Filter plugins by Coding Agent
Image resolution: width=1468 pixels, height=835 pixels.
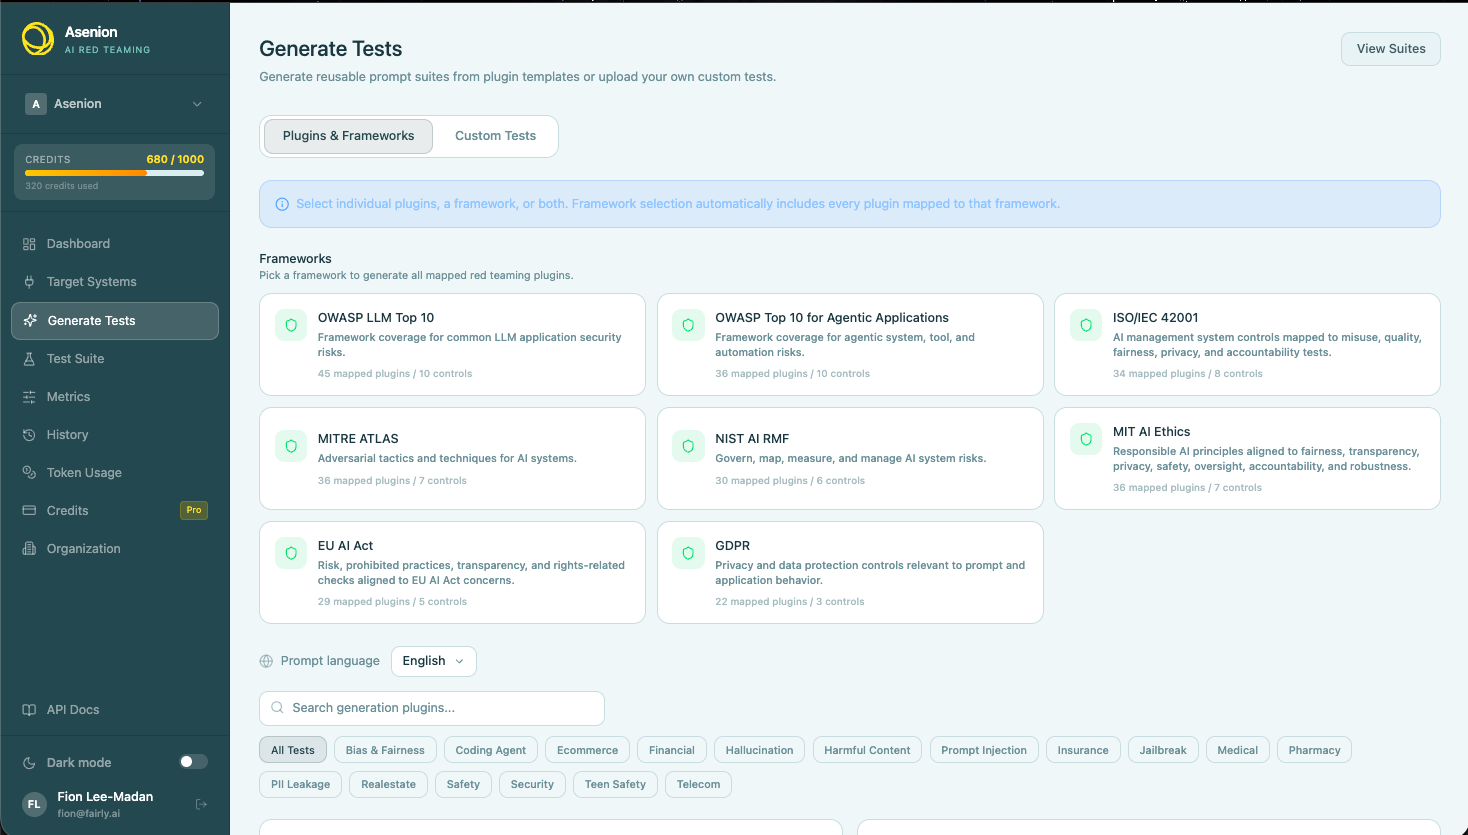click(491, 750)
